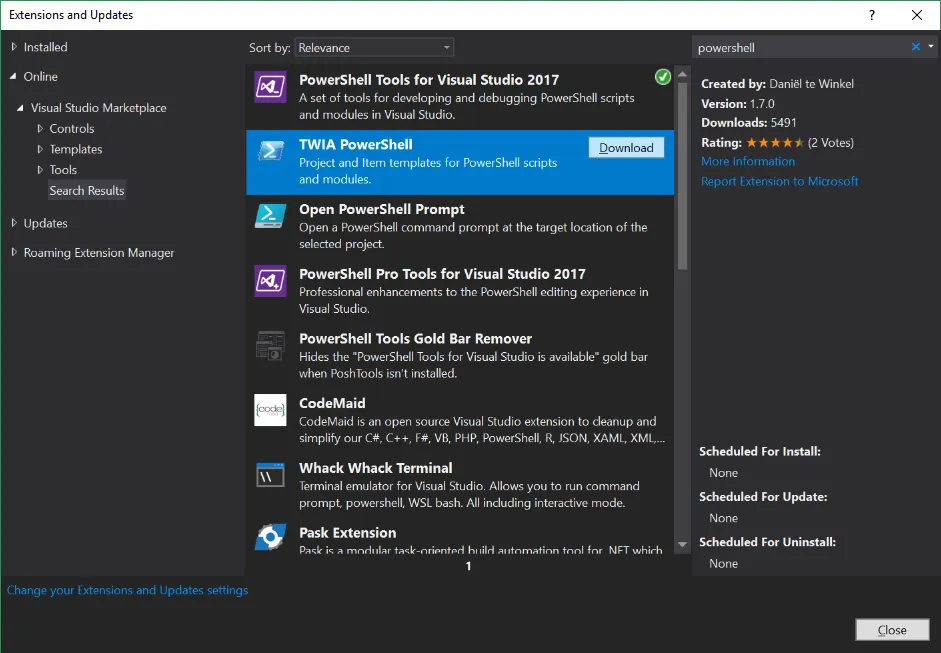Viewport: 941px width, 653px height.
Task: Click the PowerShell Tools Gold Bar Remover icon
Action: (x=270, y=346)
